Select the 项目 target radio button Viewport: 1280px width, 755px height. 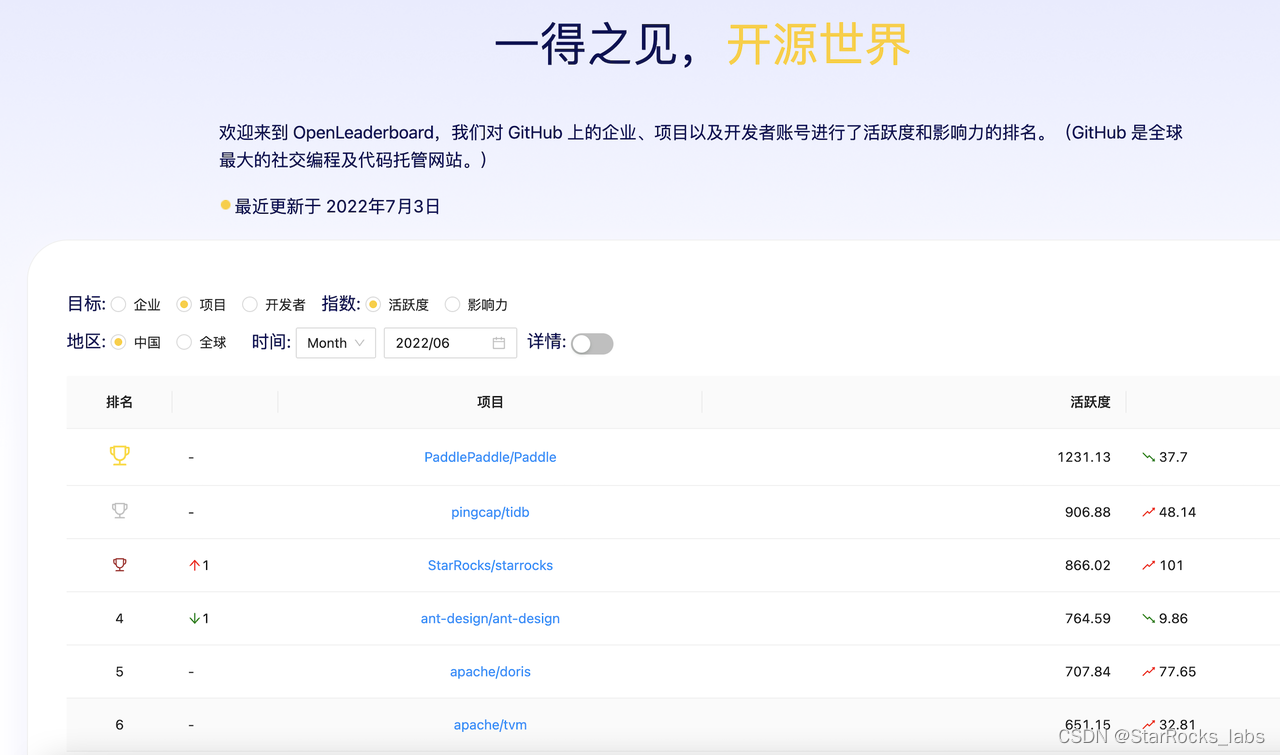(184, 304)
